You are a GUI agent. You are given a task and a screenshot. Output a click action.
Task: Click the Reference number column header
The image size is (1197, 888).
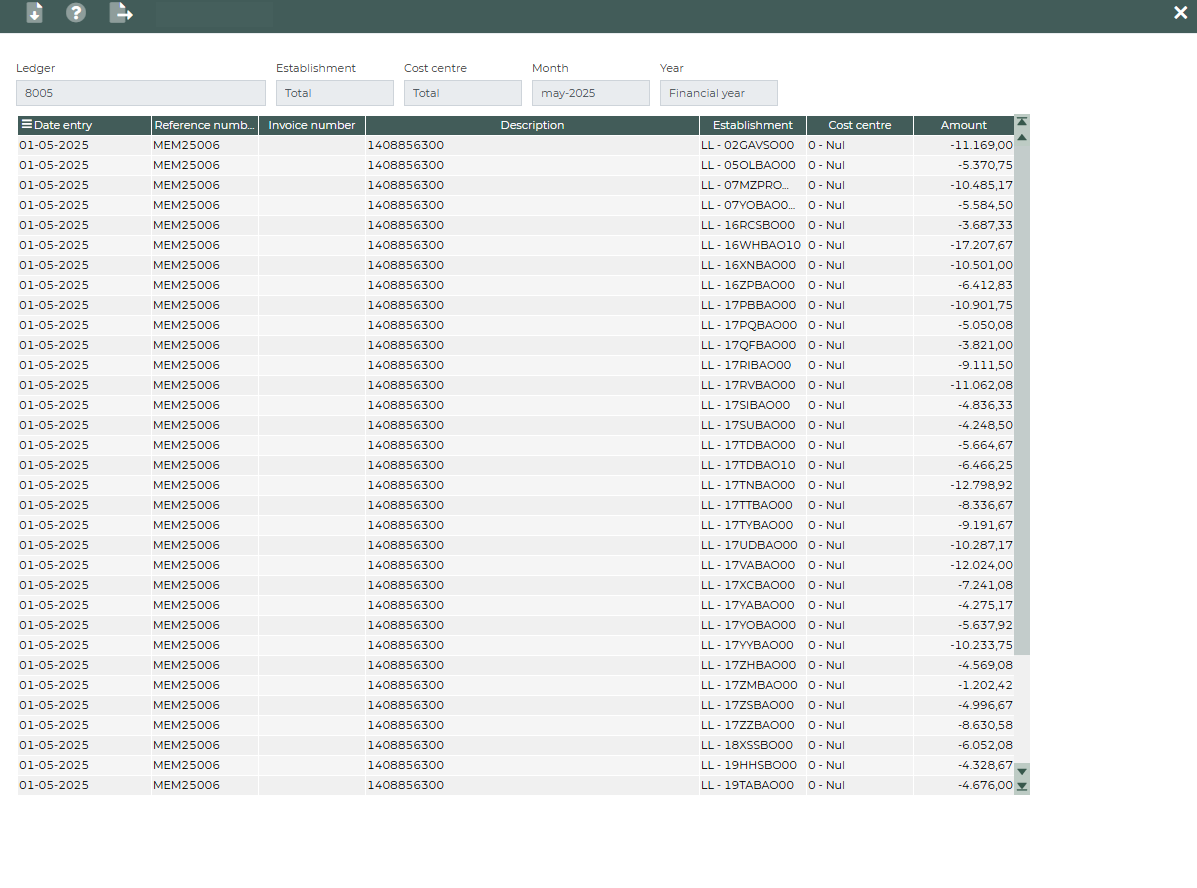204,125
